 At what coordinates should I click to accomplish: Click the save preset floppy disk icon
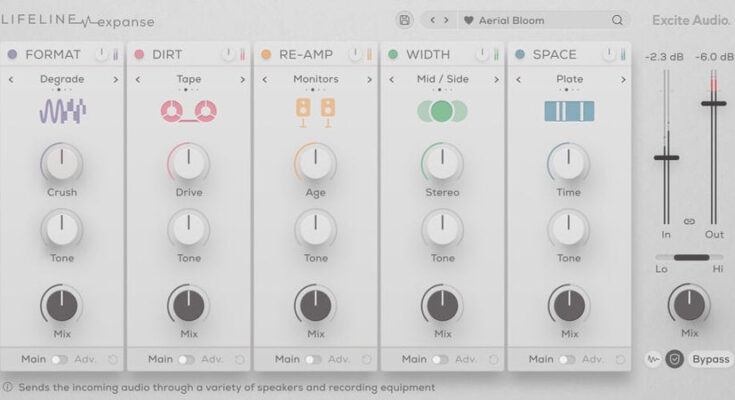pos(404,20)
